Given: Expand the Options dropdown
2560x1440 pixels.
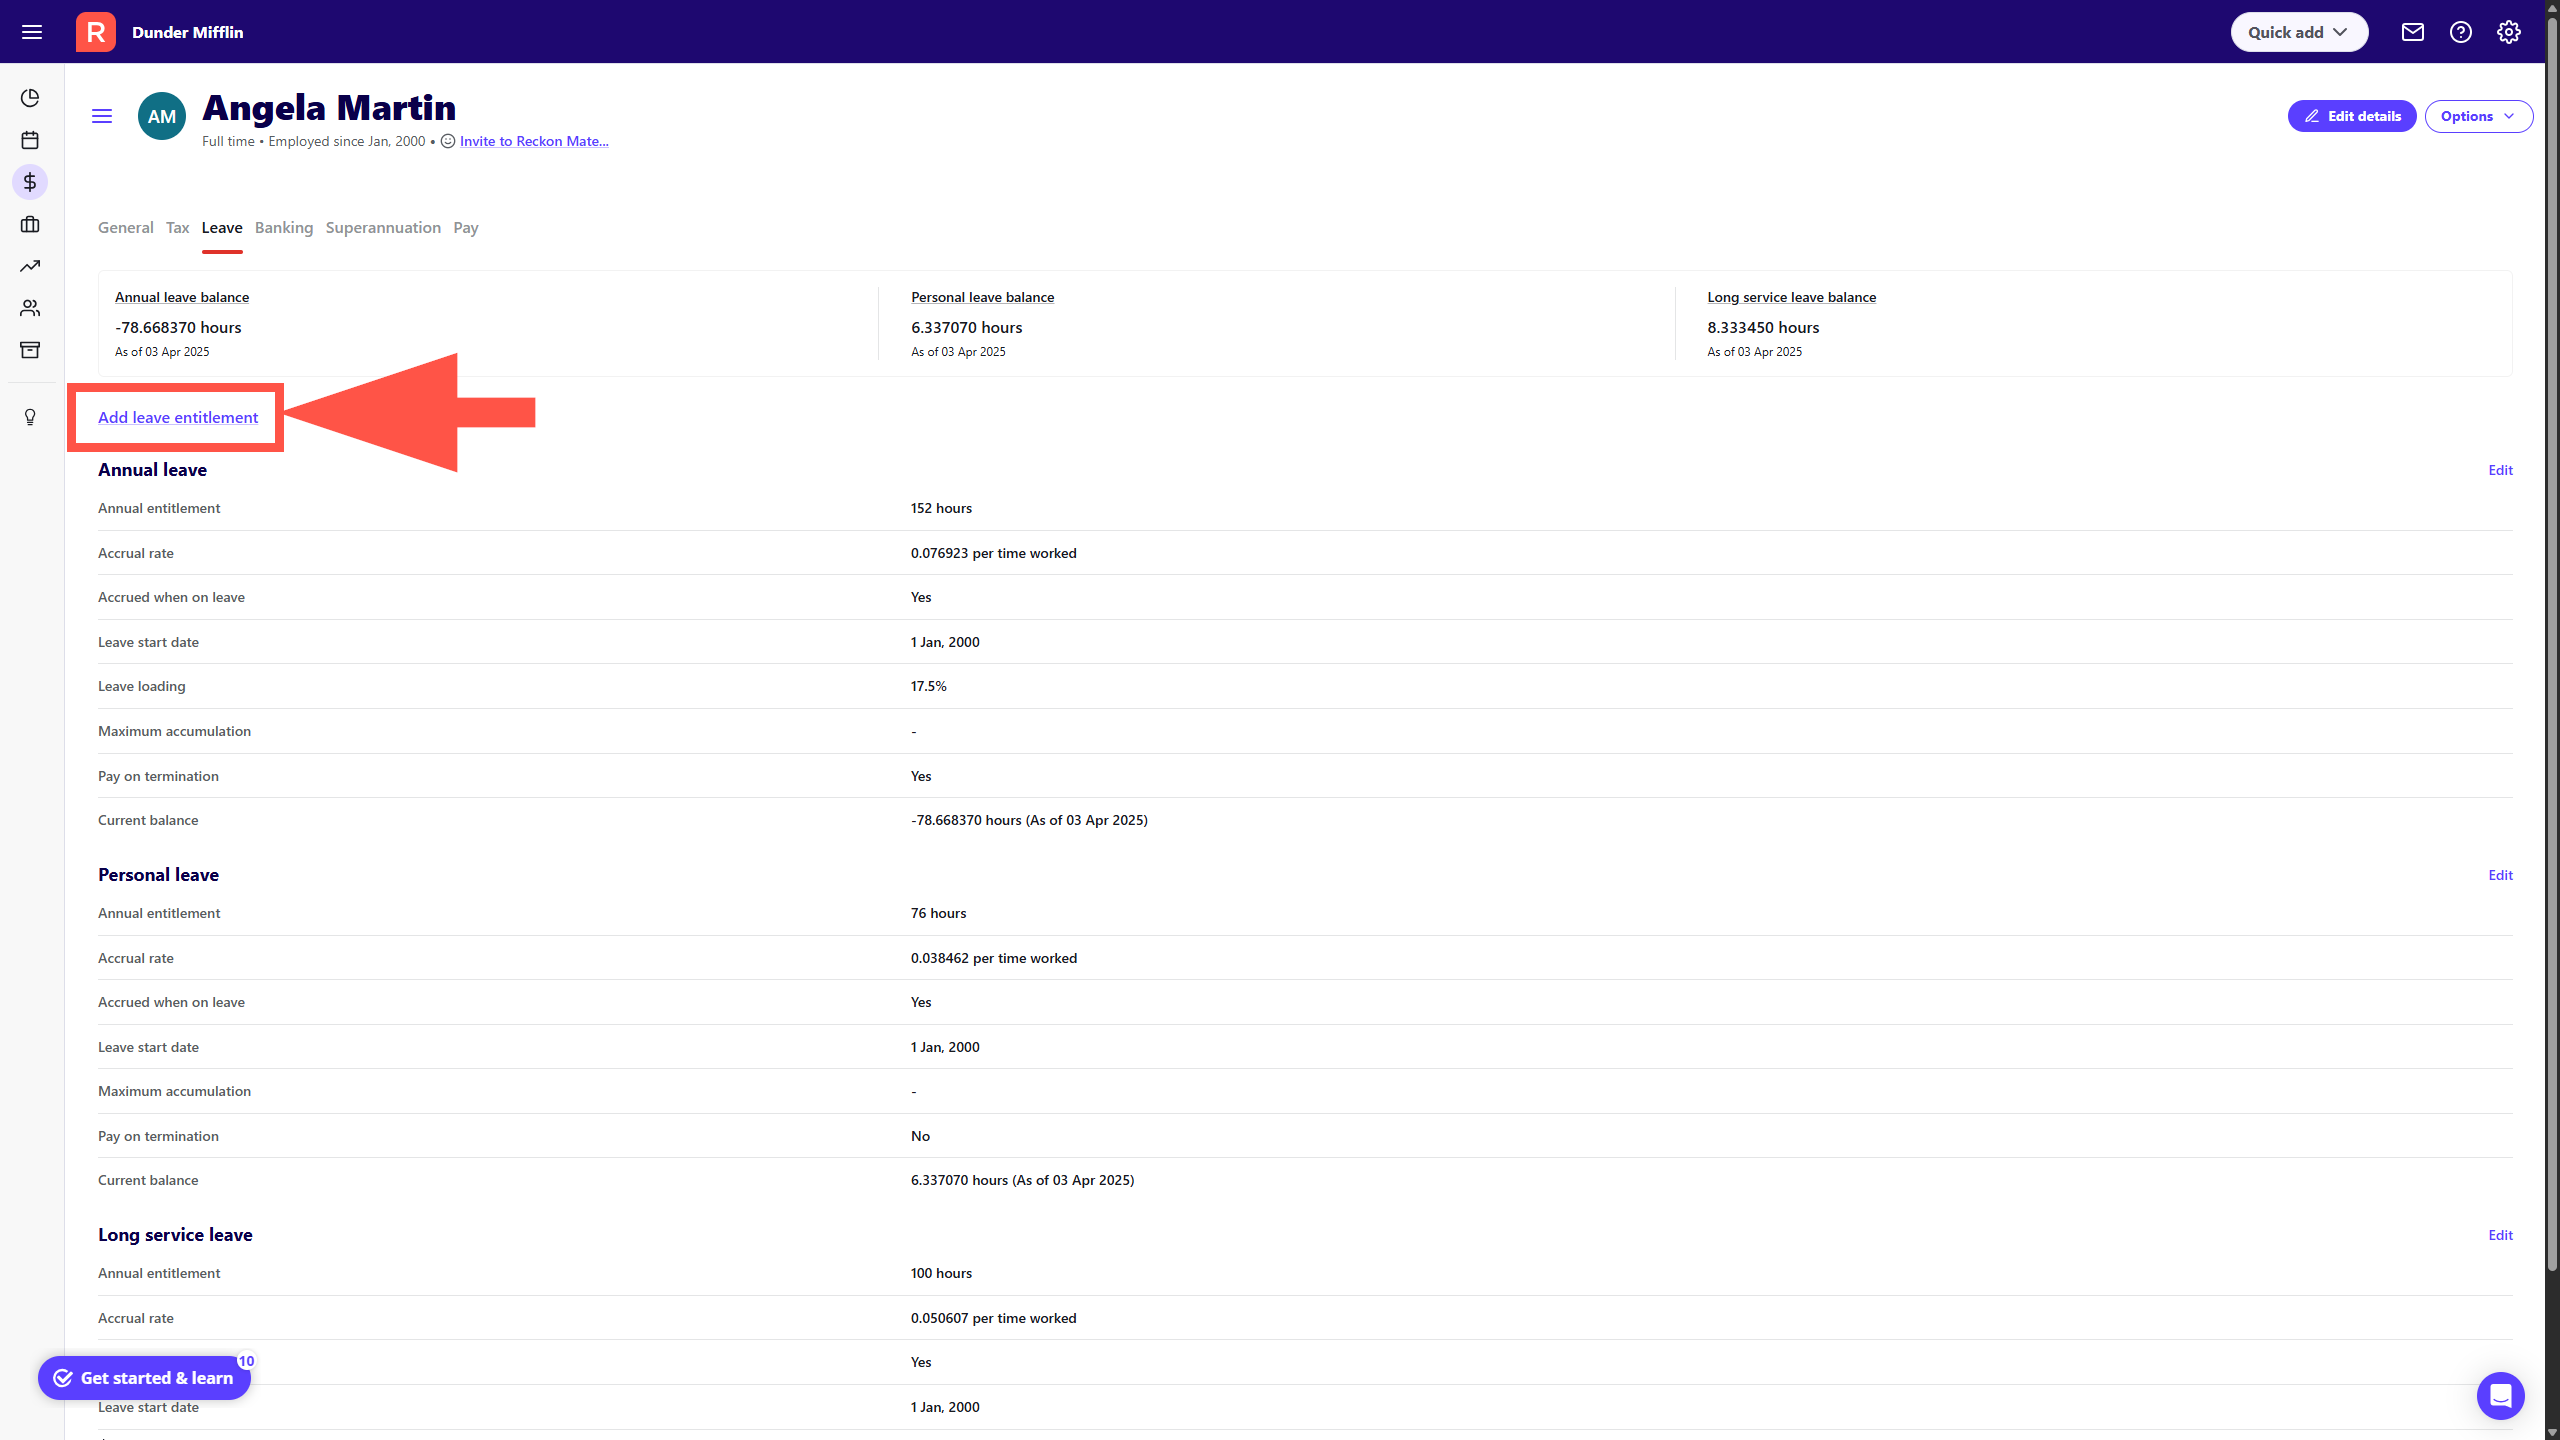Looking at the screenshot, I should (2477, 116).
